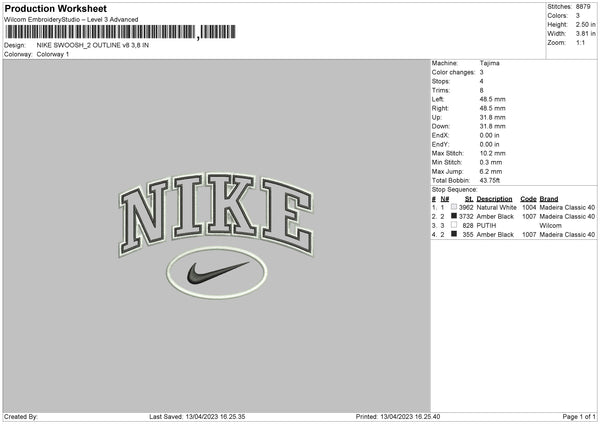Click the St. column header
This screenshot has height=424, width=600.
(469, 199)
